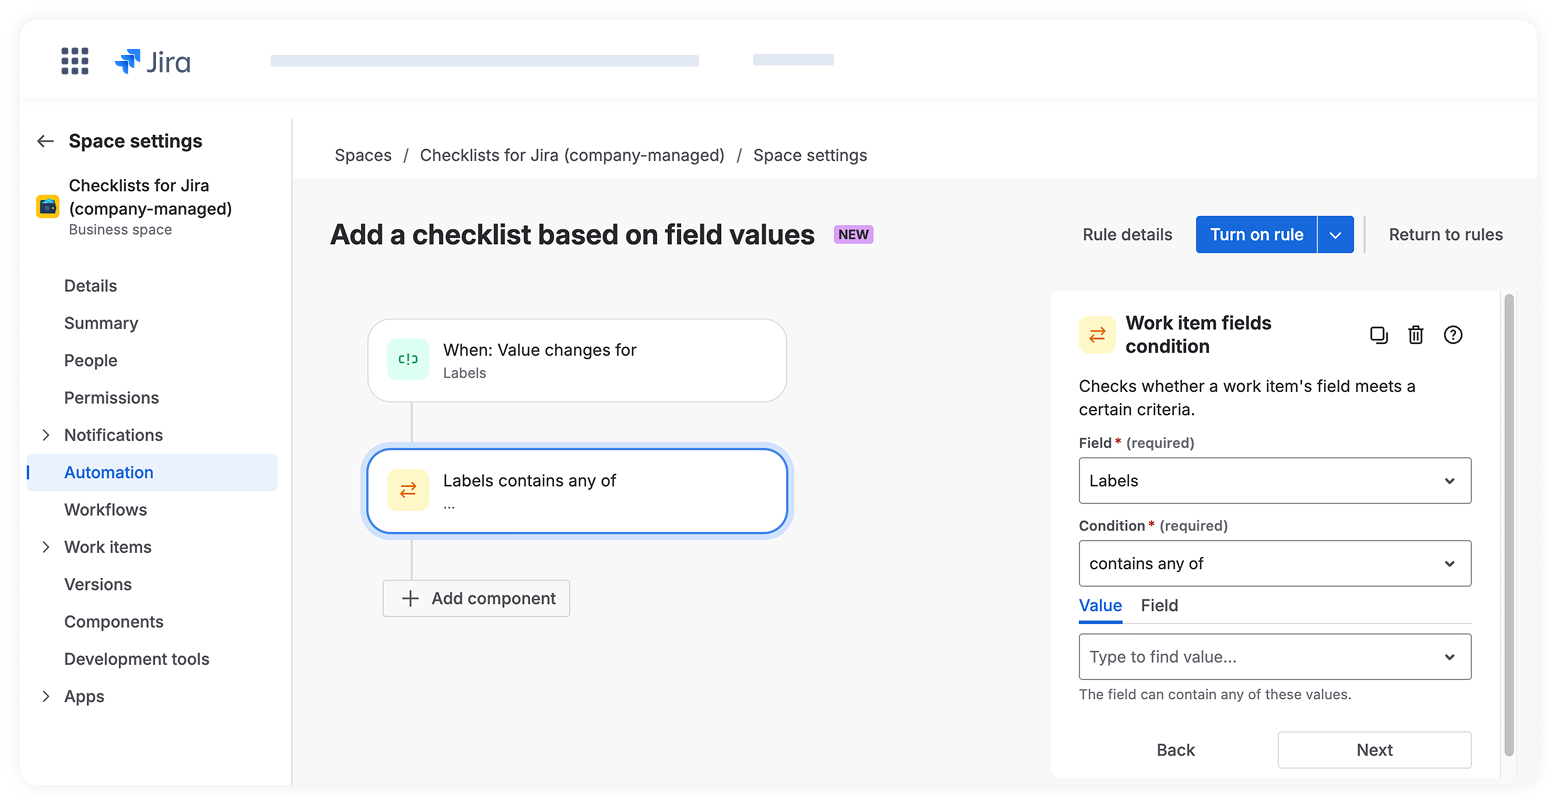This screenshot has width=1557, height=805.
Task: Open Workflows in the sidebar
Action: click(x=105, y=510)
